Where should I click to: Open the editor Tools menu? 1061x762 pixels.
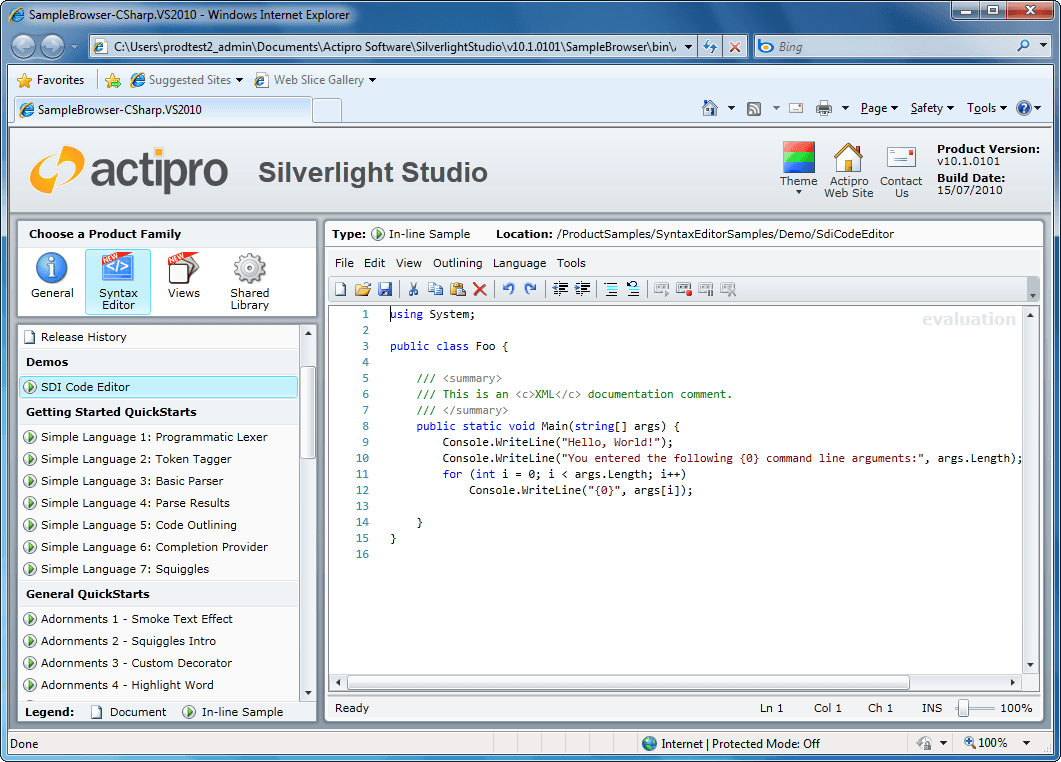coord(571,263)
